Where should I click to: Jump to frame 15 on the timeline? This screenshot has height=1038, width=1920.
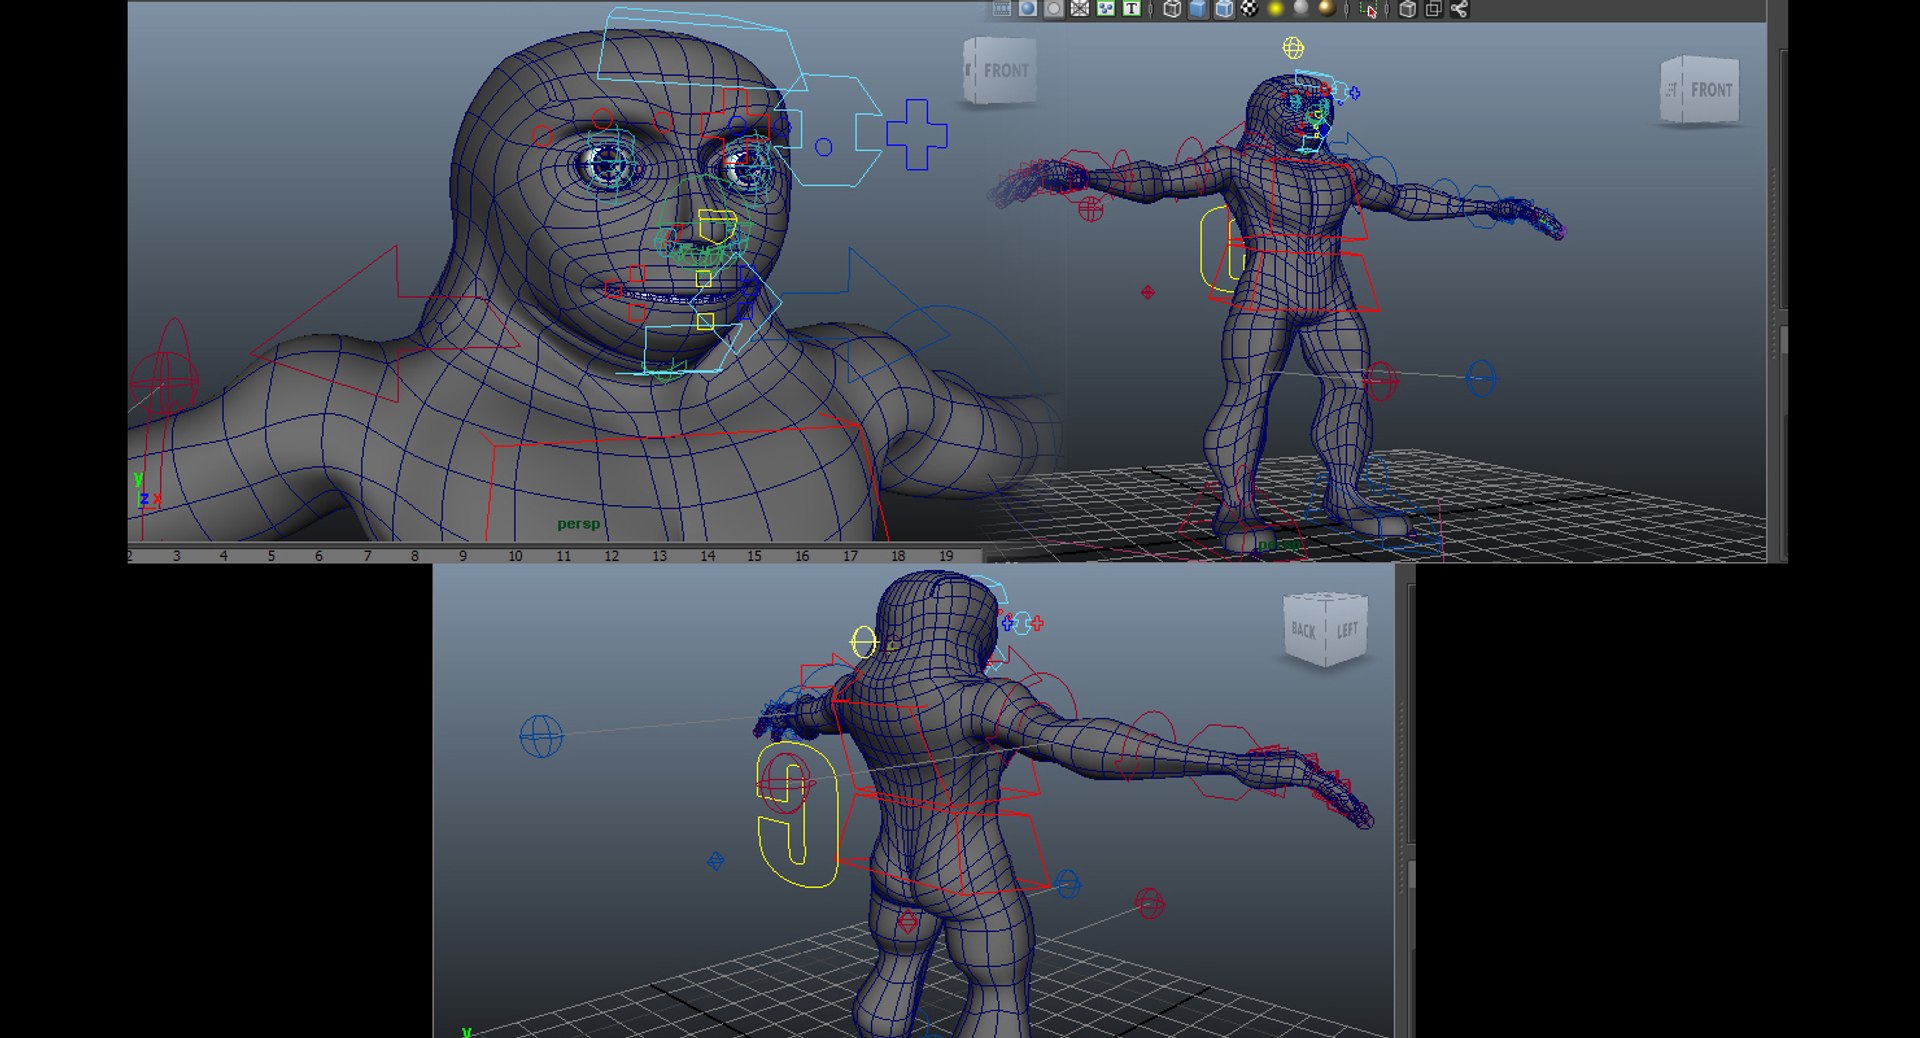(754, 556)
